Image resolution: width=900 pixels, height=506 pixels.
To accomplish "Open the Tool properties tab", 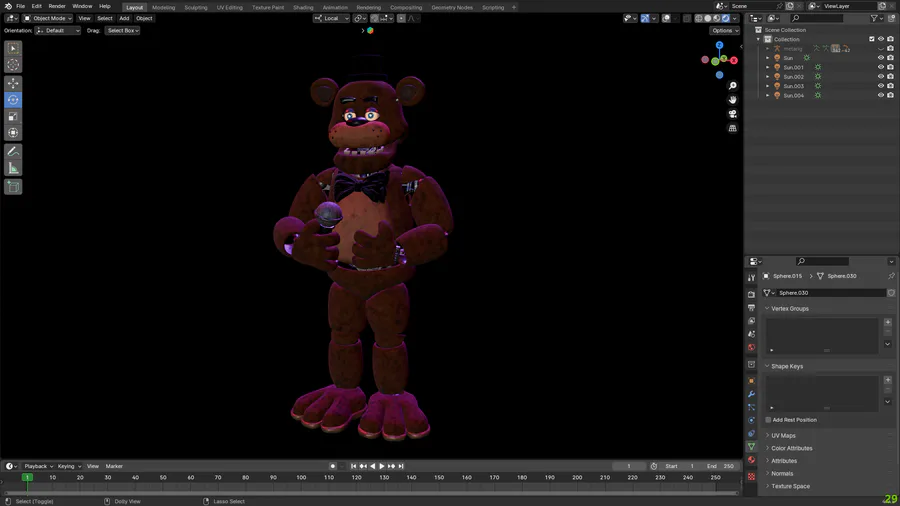I will click(x=751, y=278).
